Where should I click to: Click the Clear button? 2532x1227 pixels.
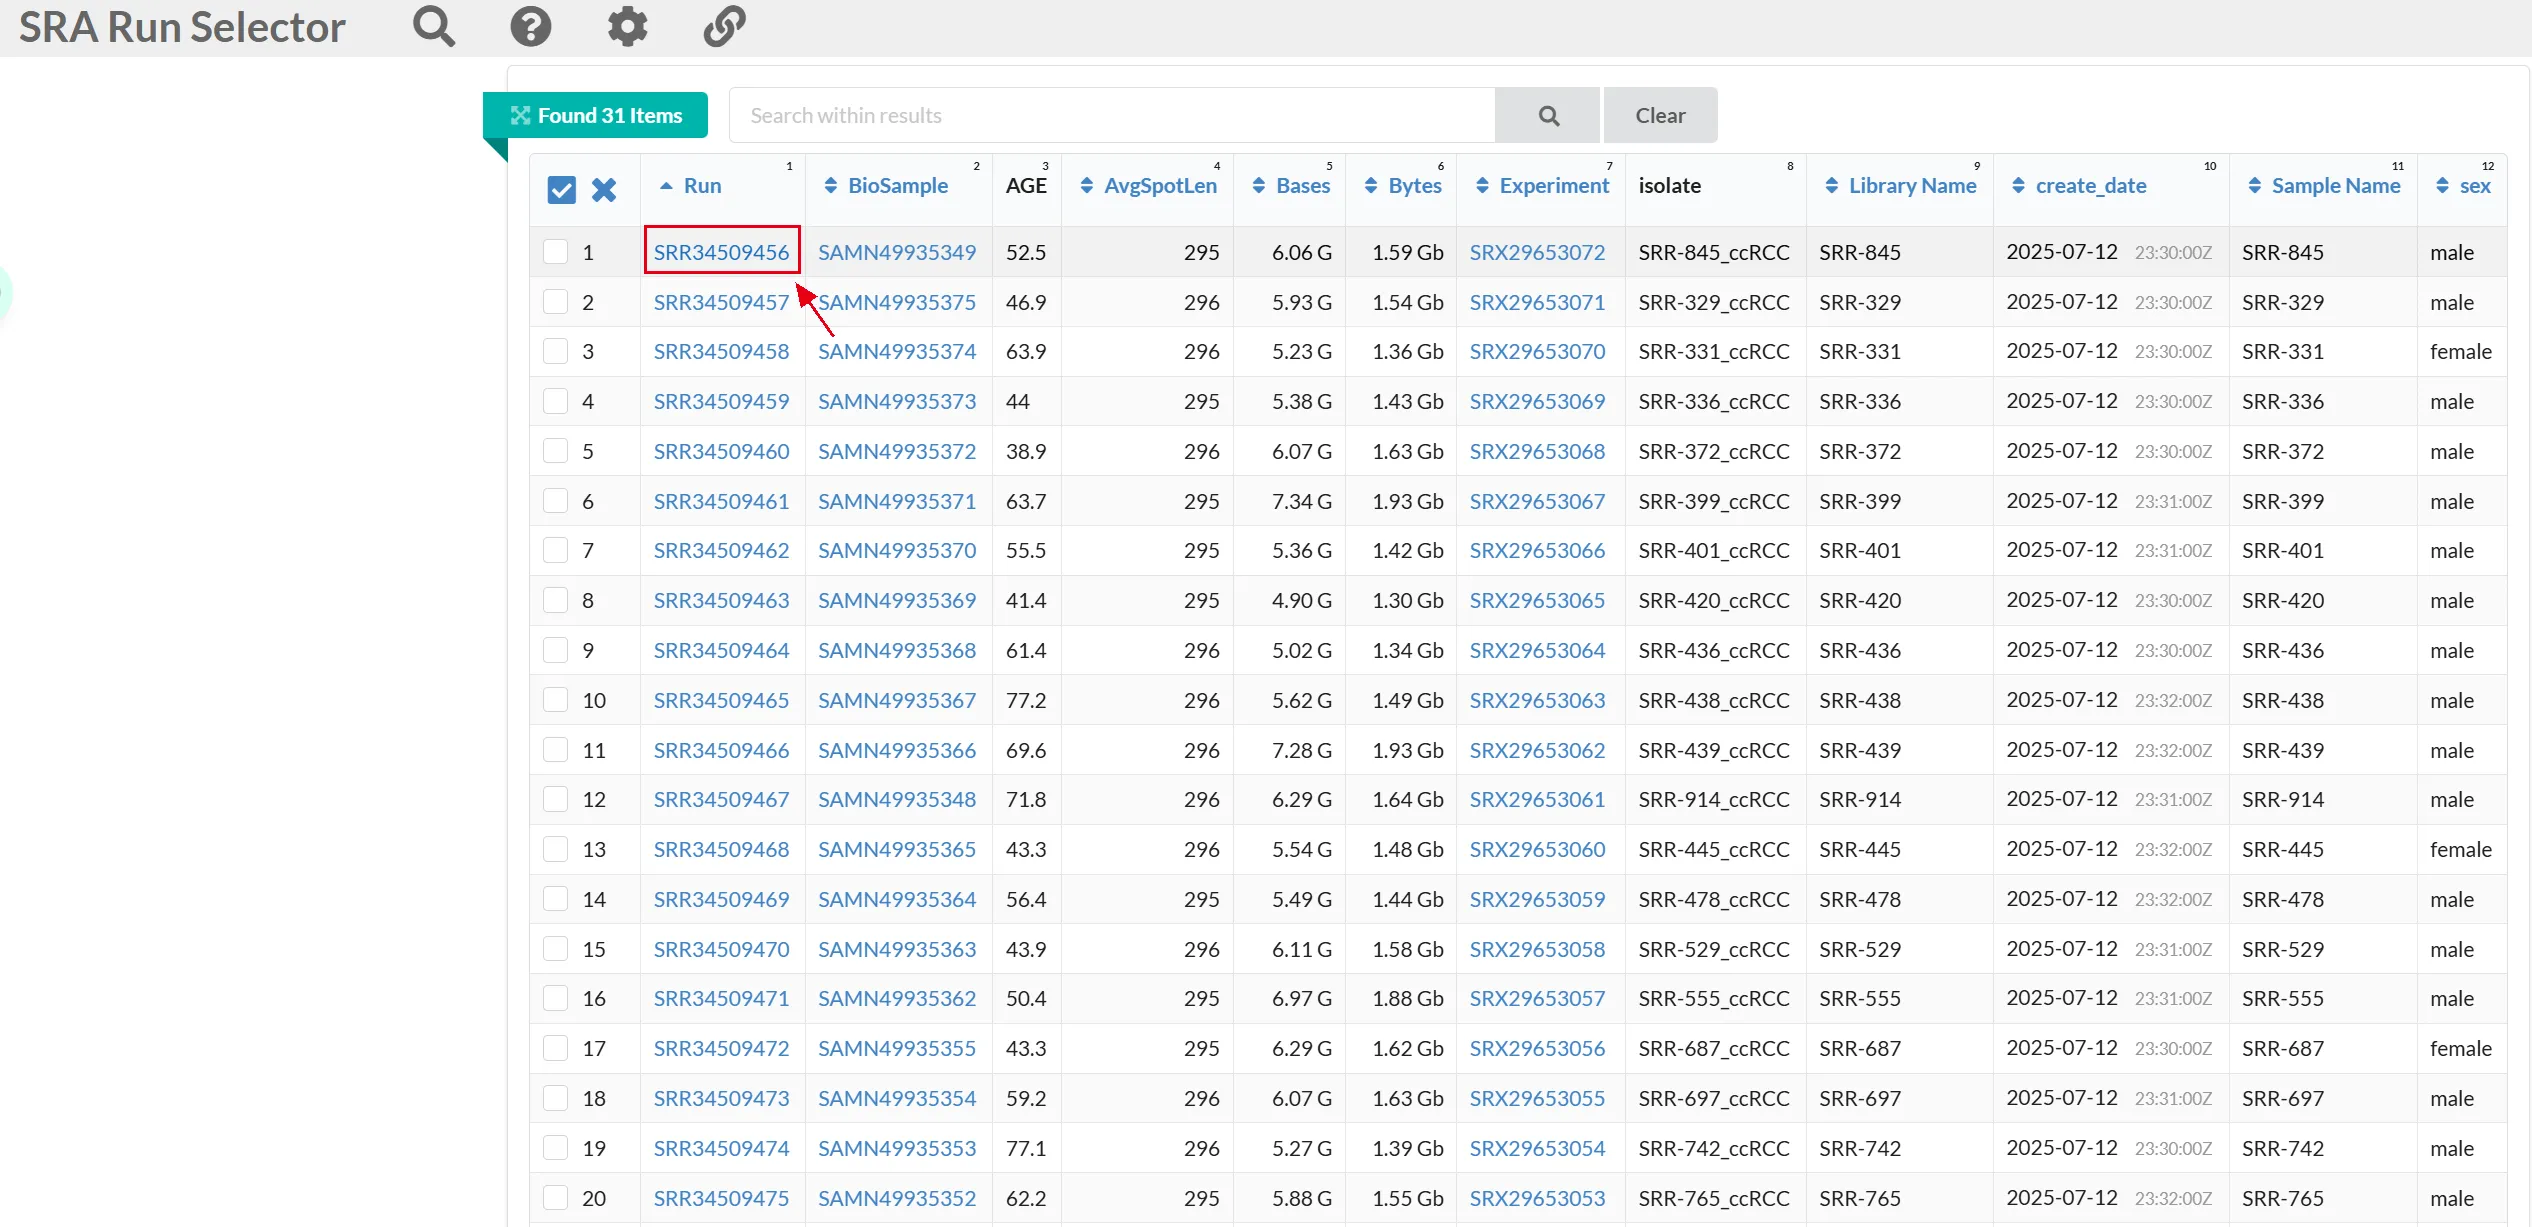pos(1660,116)
